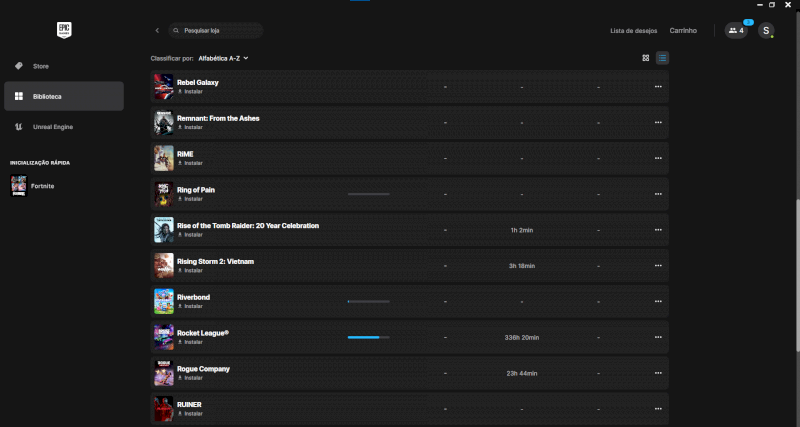Open the friends list icon
This screenshot has width=800, height=427.
pos(736,31)
